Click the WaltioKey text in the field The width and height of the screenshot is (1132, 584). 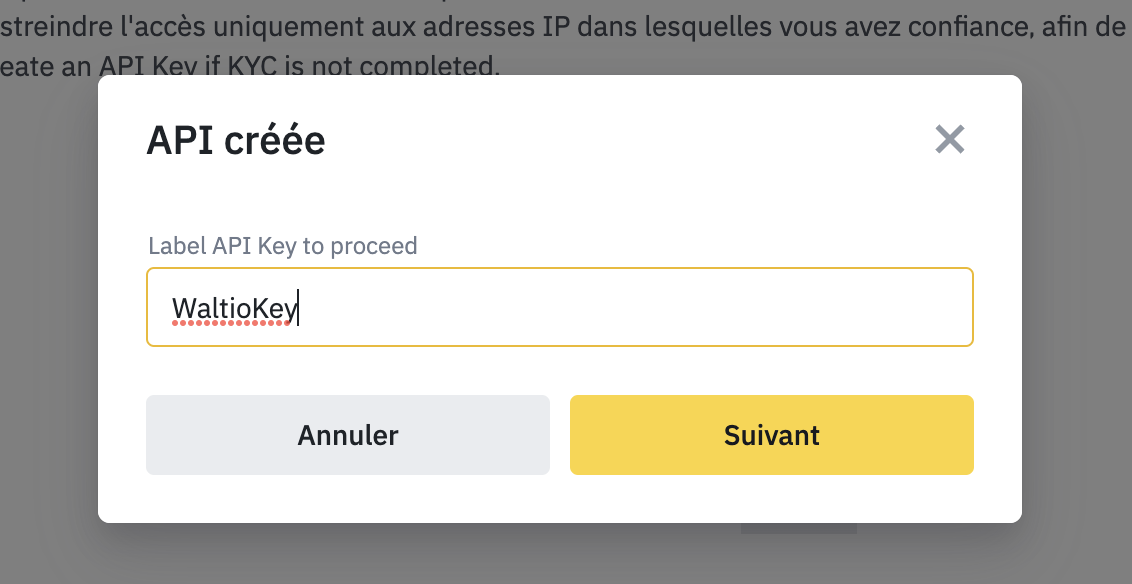tap(234, 308)
